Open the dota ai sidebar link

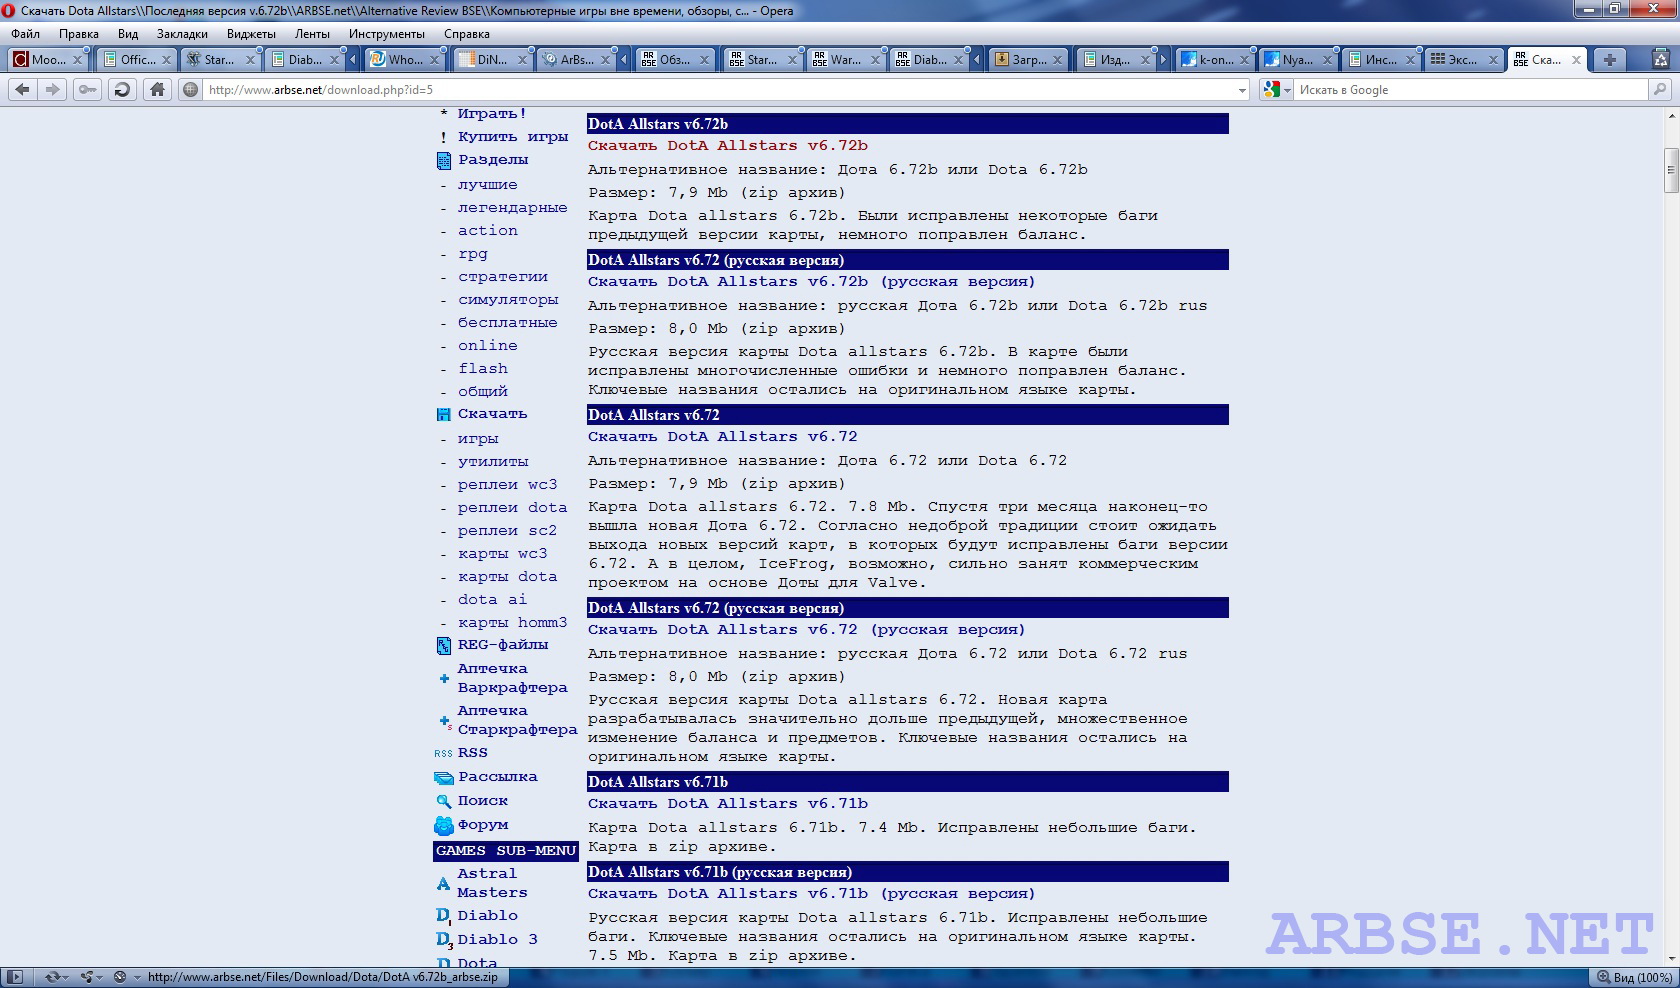[492, 600]
